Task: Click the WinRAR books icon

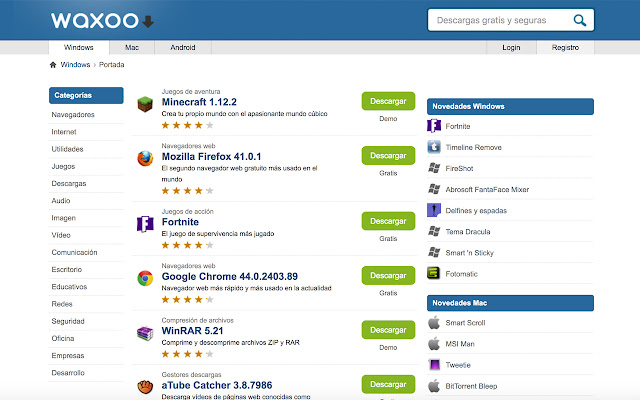Action: coord(145,333)
